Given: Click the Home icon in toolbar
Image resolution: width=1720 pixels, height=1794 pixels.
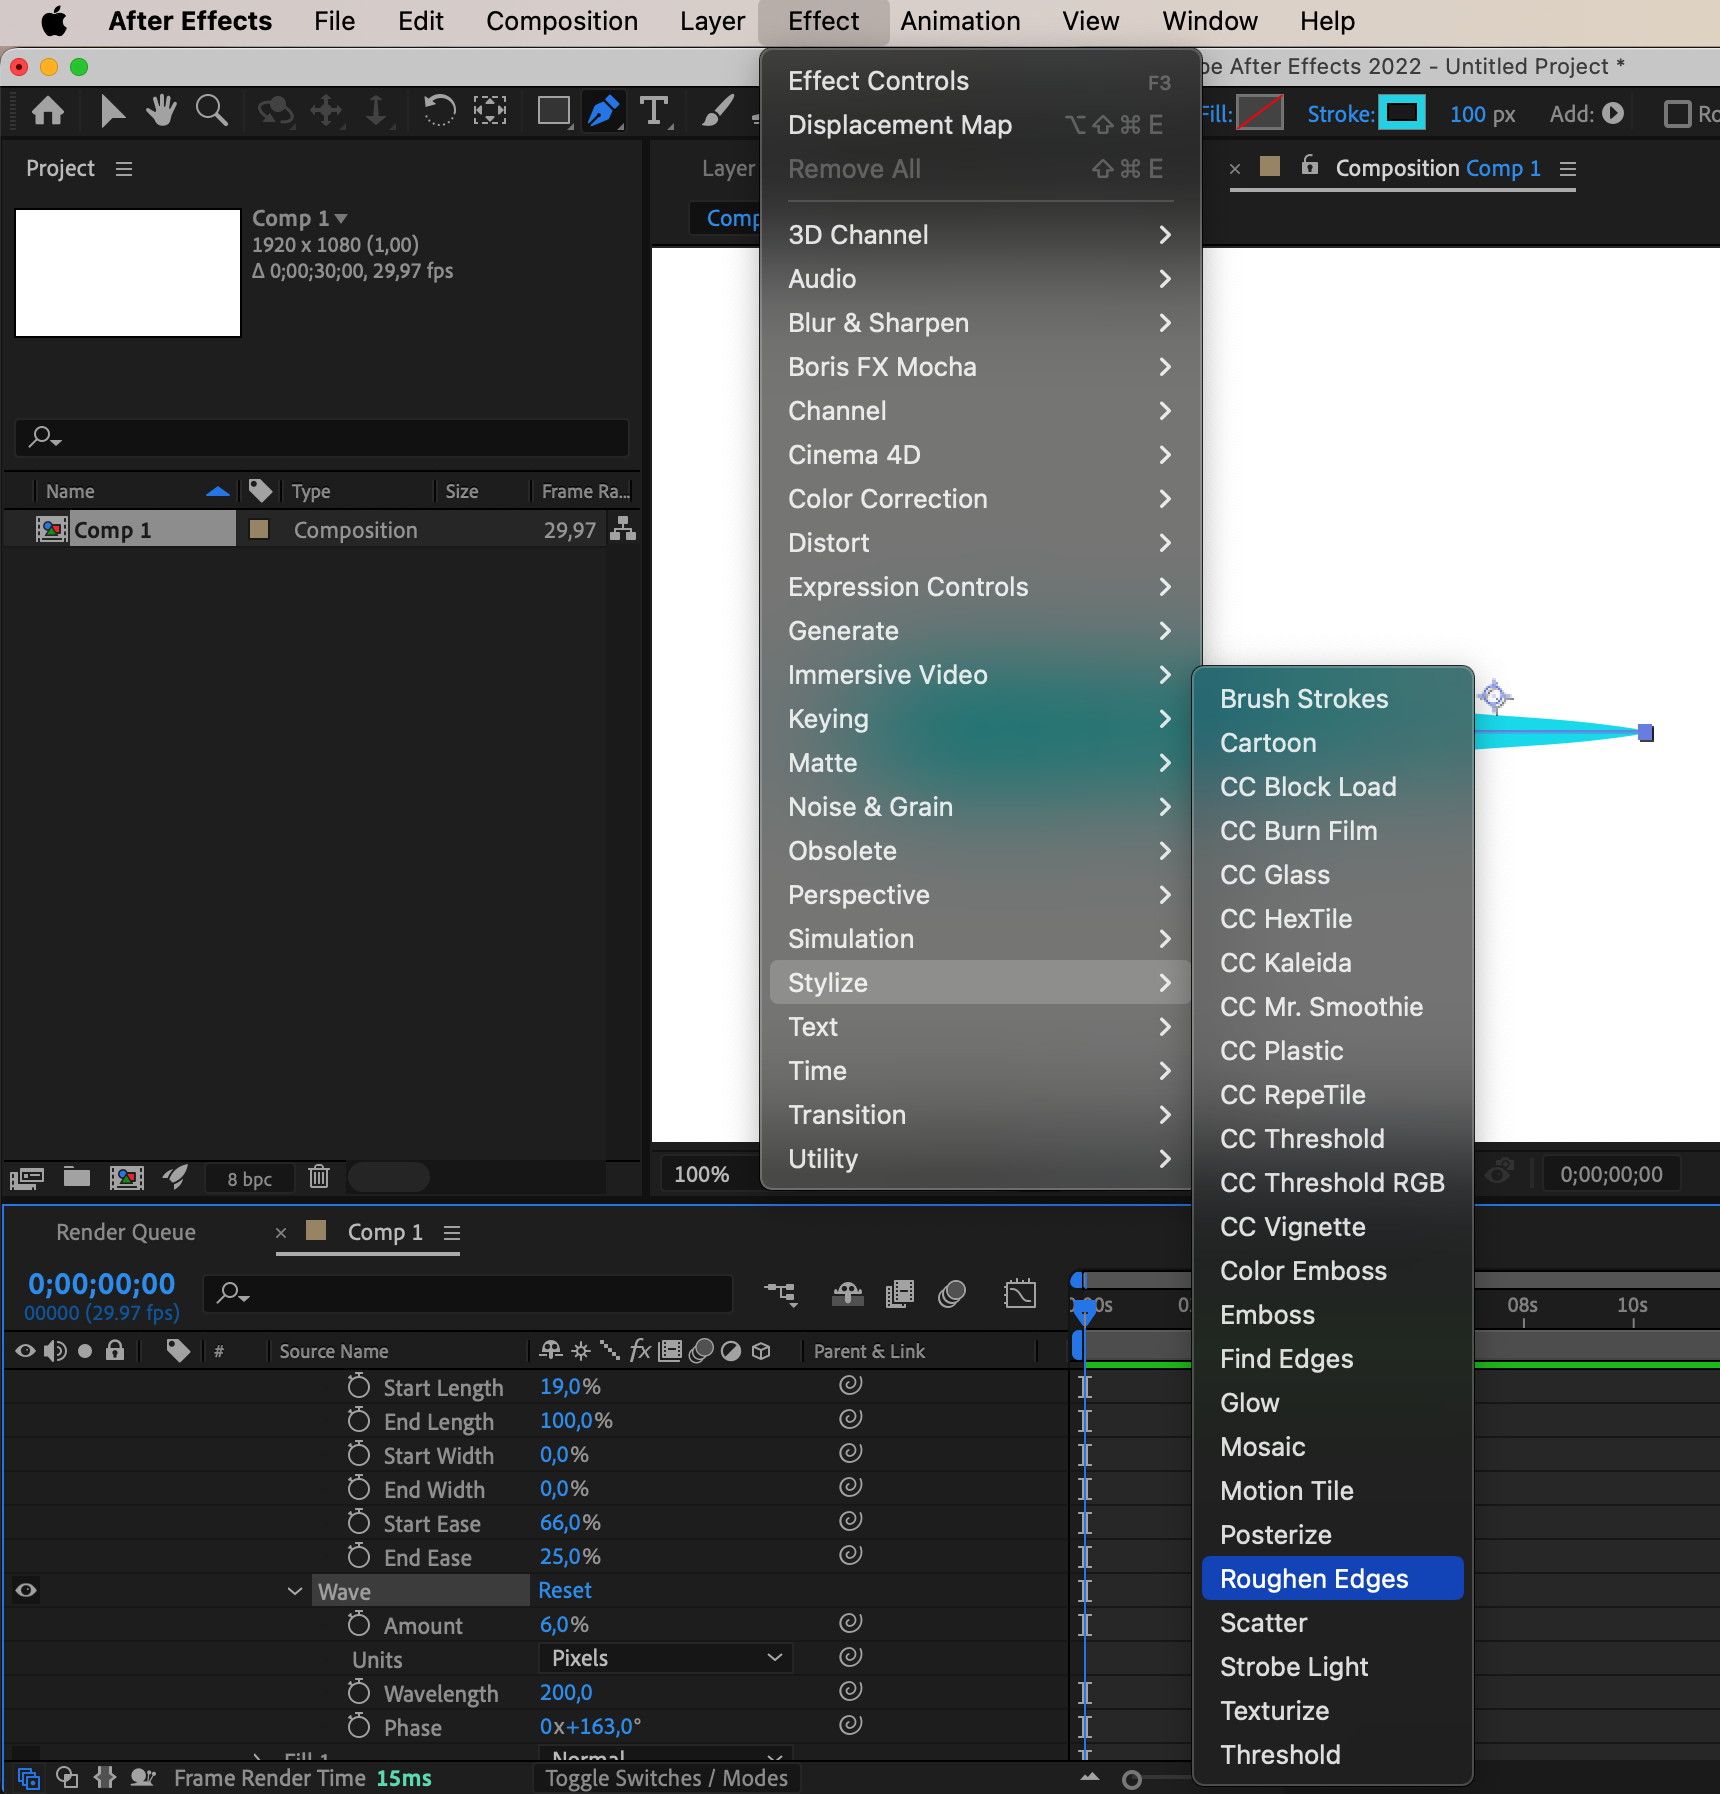Looking at the screenshot, I should (x=48, y=111).
